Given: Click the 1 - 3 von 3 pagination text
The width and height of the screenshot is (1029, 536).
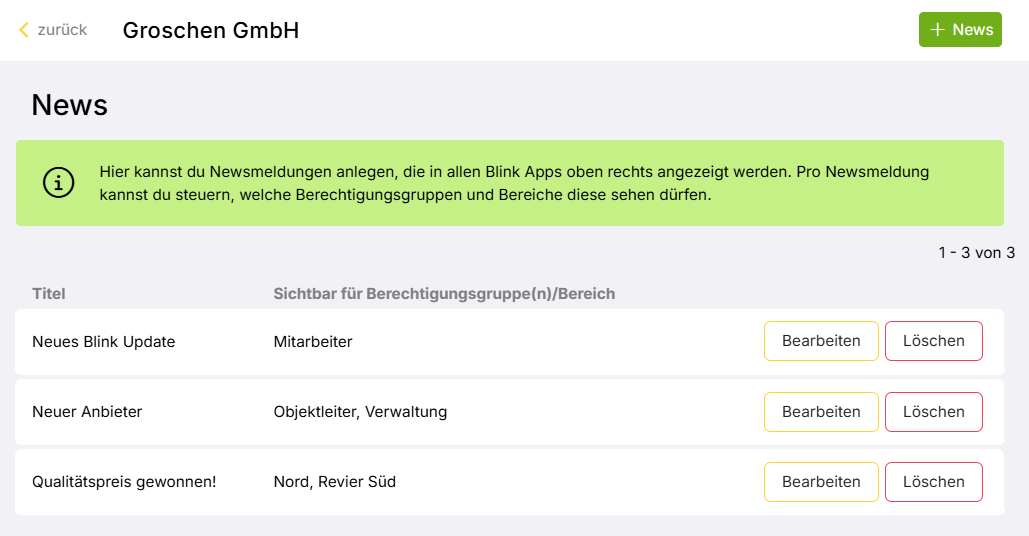Looking at the screenshot, I should pos(976,253).
